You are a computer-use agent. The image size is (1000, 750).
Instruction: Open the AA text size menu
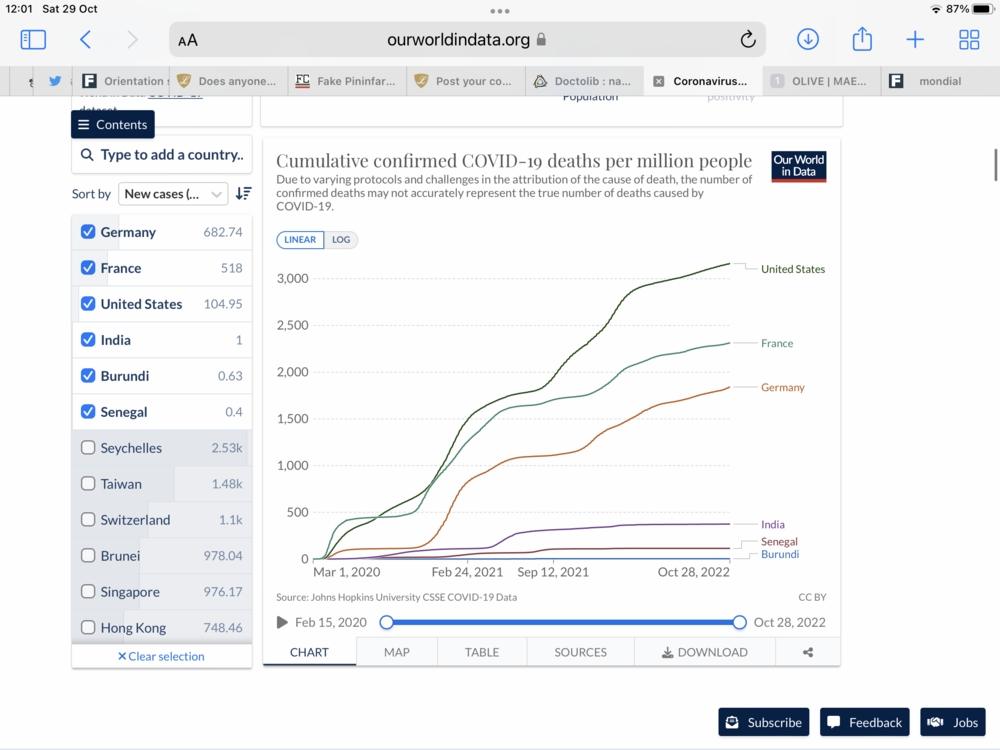[188, 41]
